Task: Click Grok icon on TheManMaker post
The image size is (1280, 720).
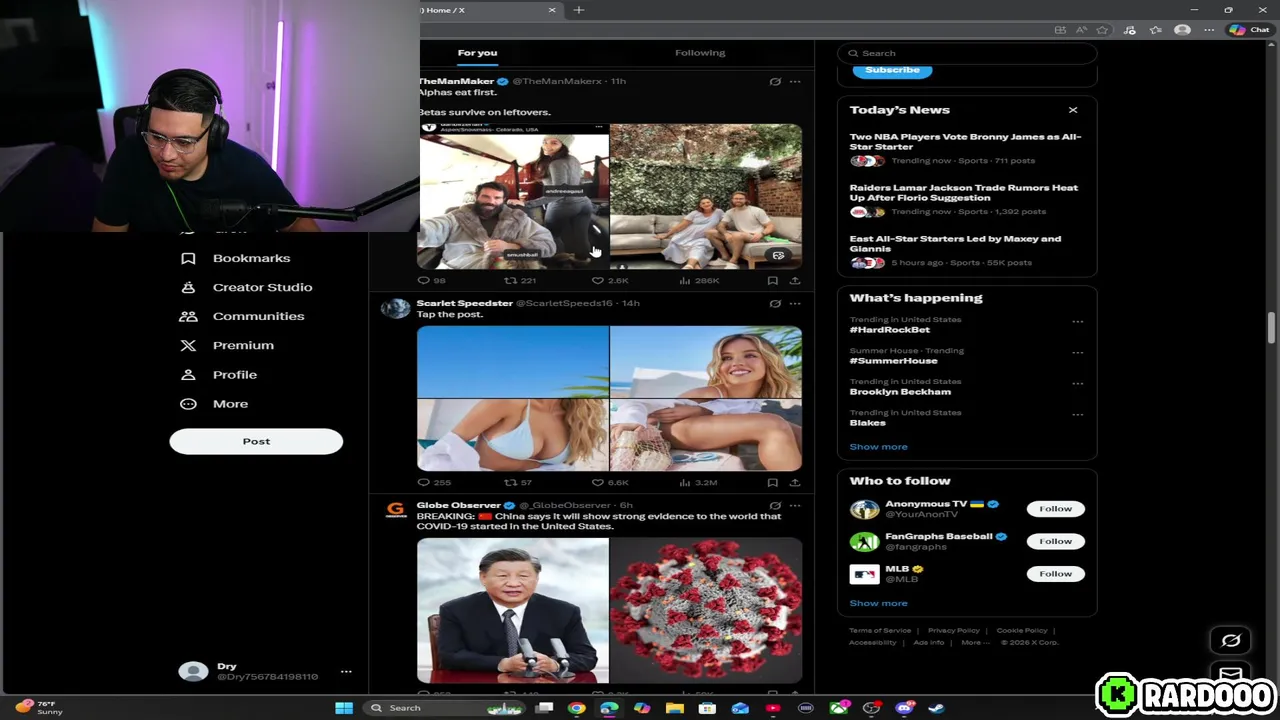Action: pyautogui.click(x=775, y=82)
